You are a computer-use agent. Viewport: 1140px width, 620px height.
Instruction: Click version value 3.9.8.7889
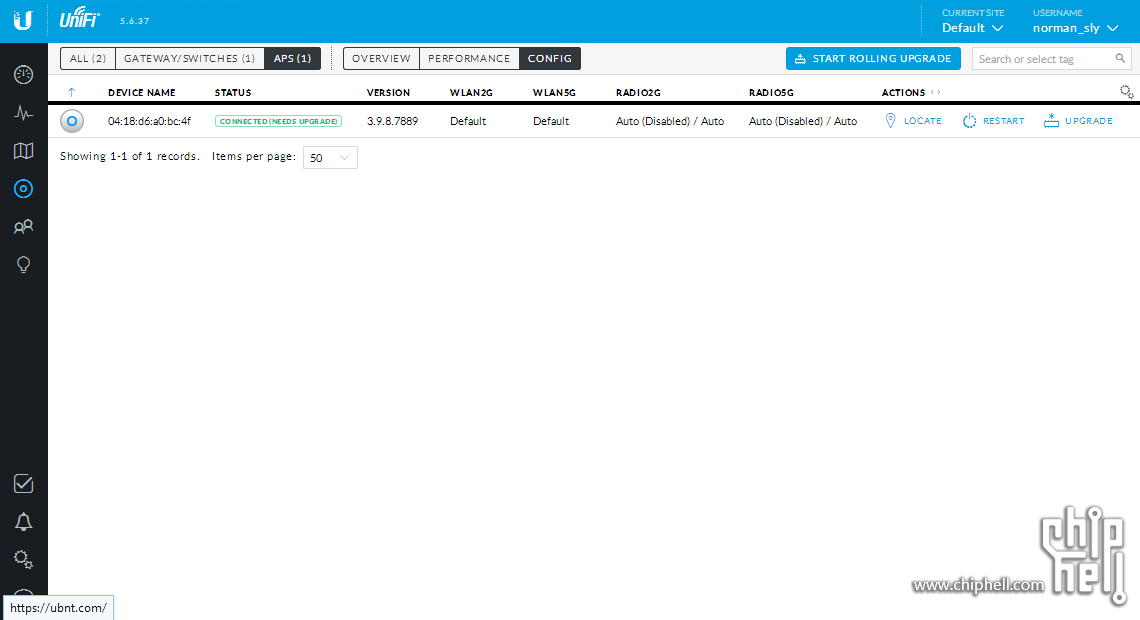click(x=393, y=121)
